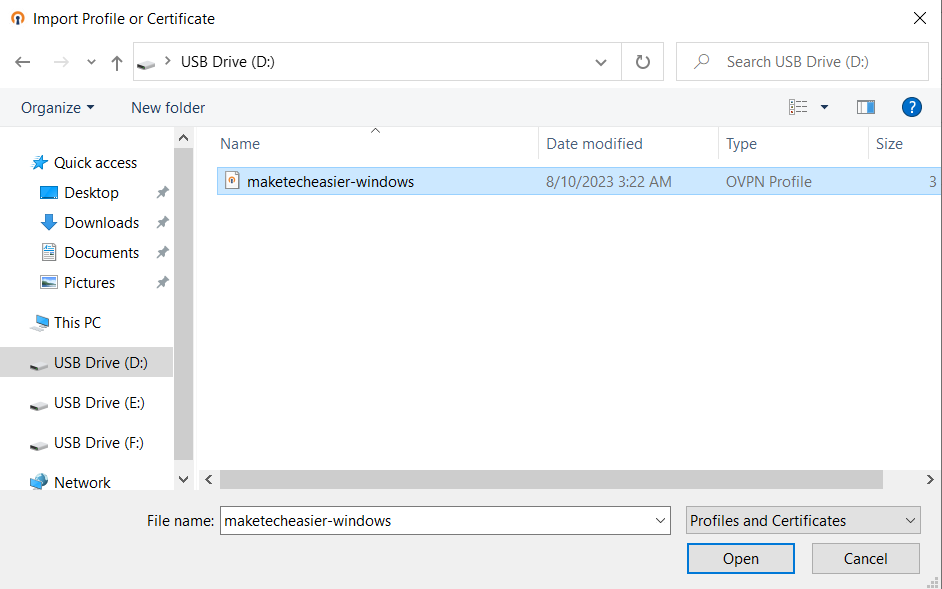Open the Organize dropdown
Viewport: 942px width, 589px height.
pos(57,107)
